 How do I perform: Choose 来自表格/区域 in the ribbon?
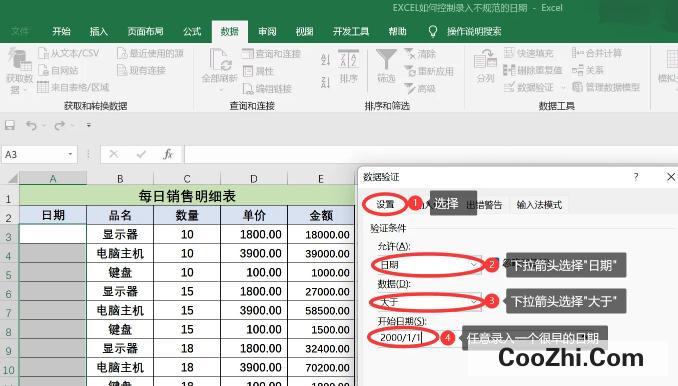[x=73, y=87]
